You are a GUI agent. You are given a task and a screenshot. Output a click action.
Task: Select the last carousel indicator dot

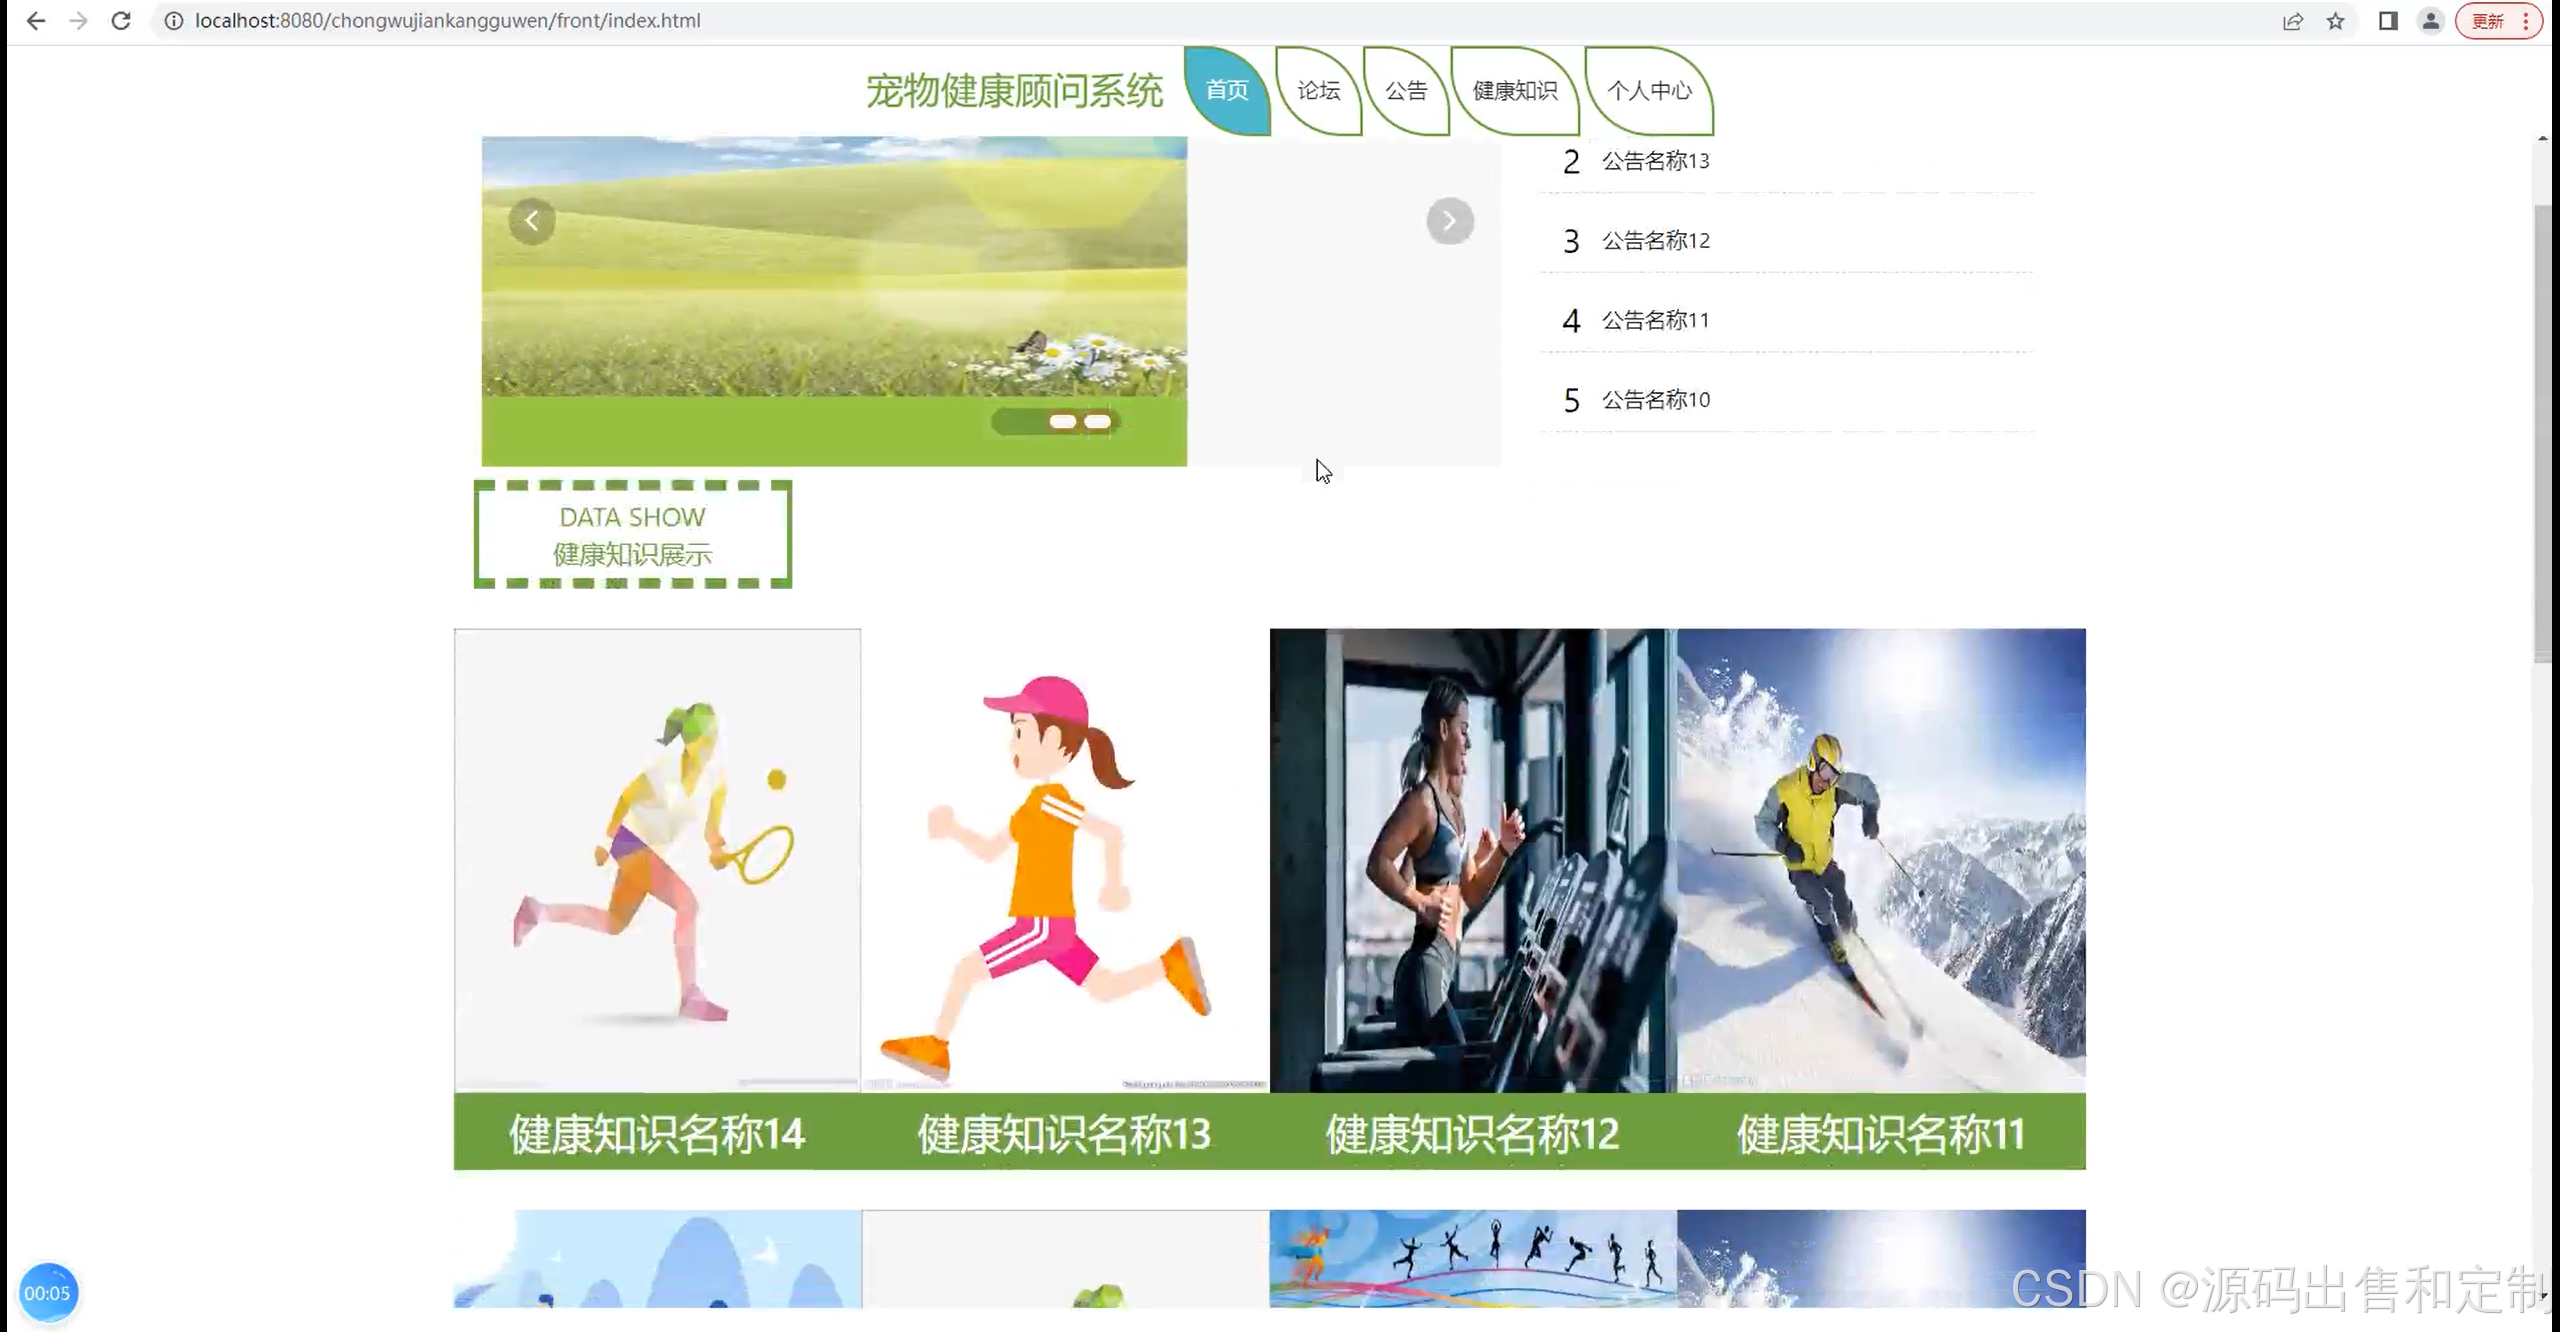(x=1097, y=422)
